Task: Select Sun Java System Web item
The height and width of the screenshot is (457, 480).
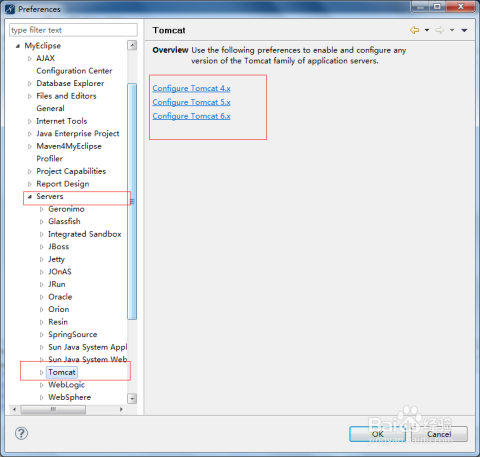Action: pyautogui.click(x=88, y=359)
